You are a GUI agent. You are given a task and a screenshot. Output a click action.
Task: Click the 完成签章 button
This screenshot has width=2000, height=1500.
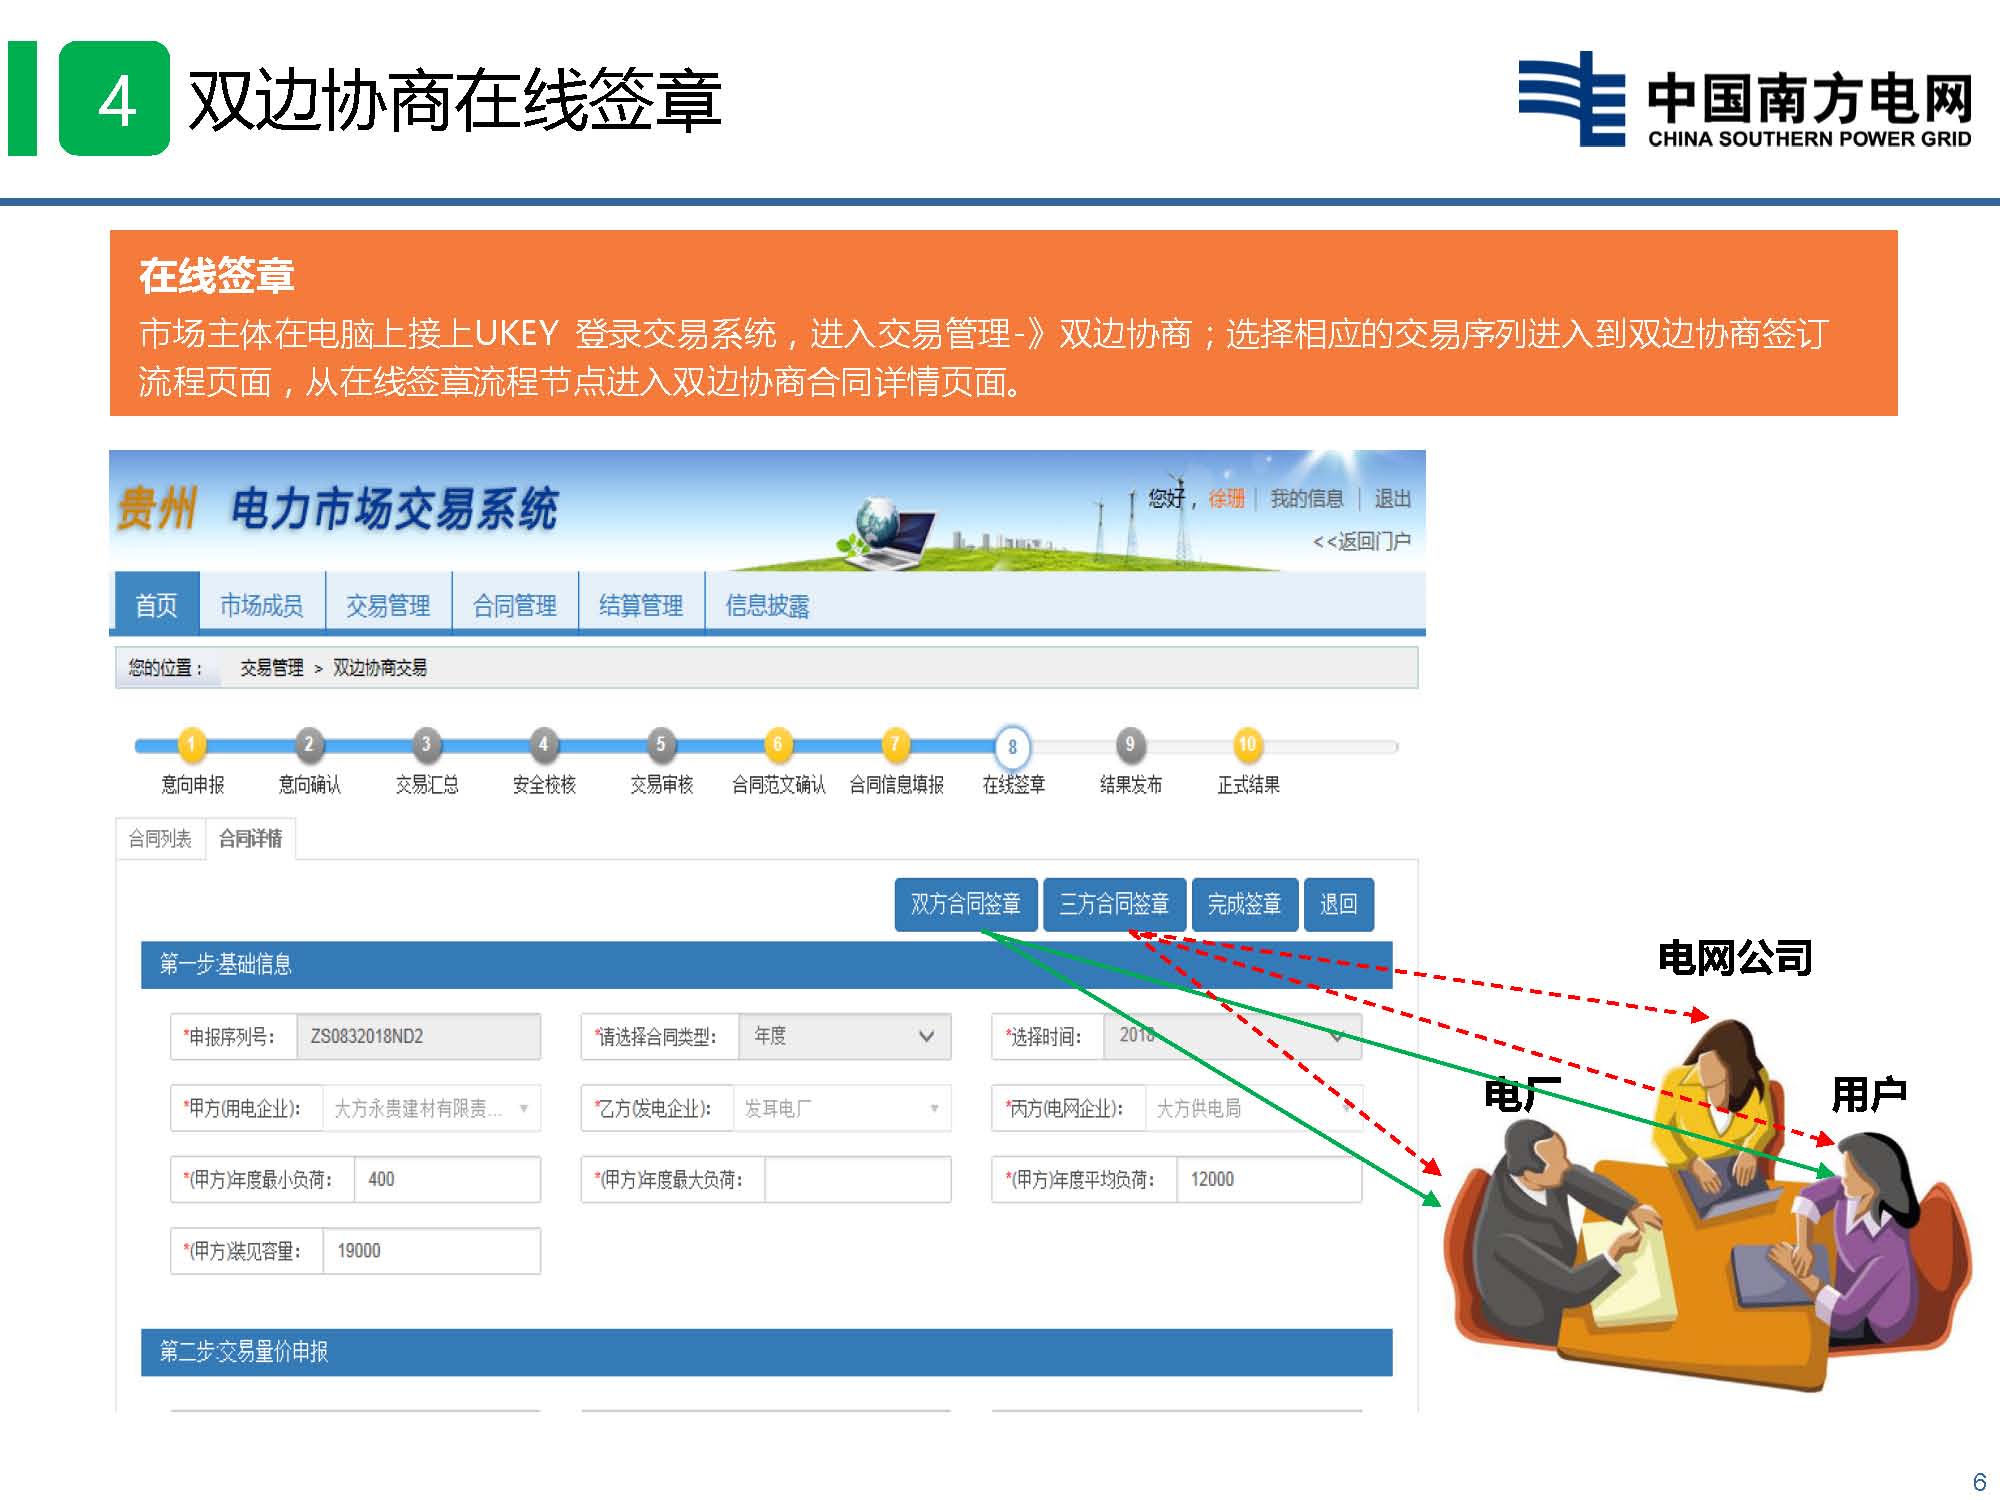point(1247,904)
